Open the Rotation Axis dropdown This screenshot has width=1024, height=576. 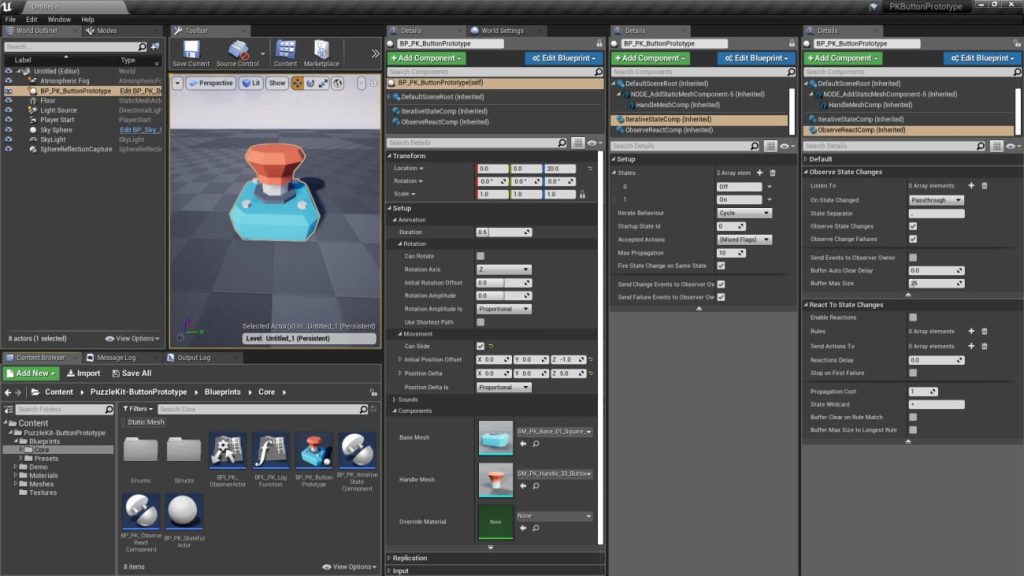pyautogui.click(x=504, y=270)
